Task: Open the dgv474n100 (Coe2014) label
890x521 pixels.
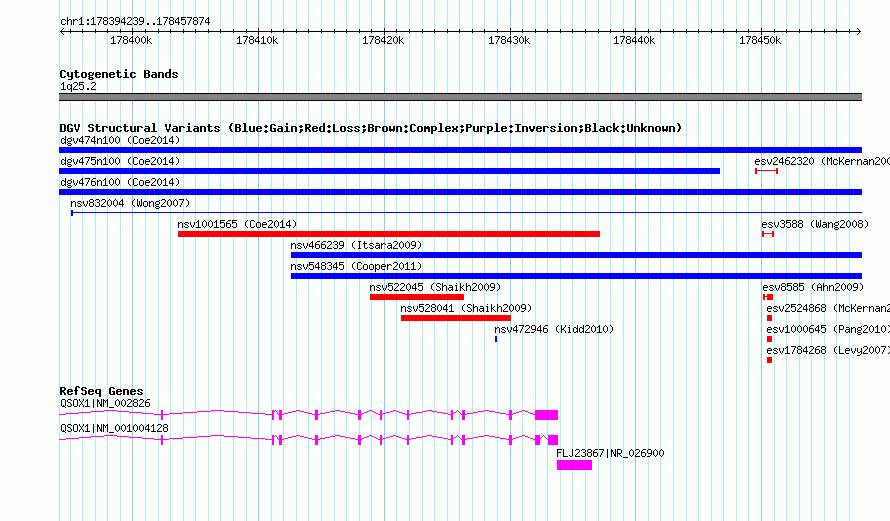Action: tap(120, 140)
